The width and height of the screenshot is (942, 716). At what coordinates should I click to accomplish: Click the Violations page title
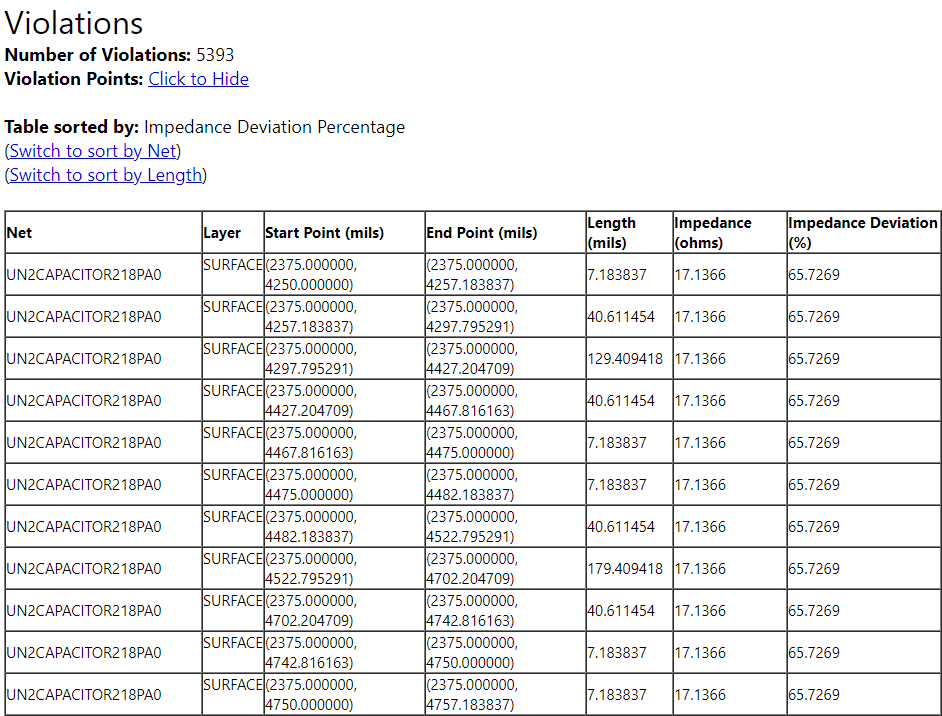pos(73,22)
